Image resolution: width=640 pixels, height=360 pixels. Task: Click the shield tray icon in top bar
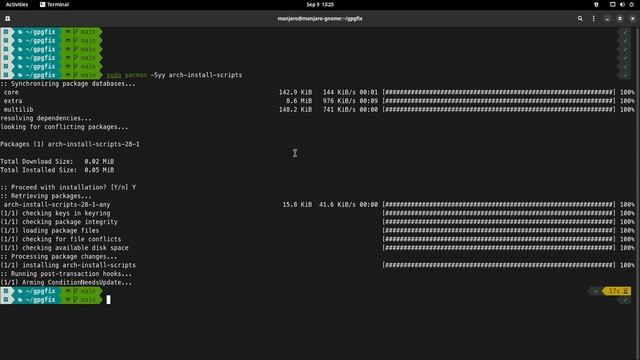596,4
